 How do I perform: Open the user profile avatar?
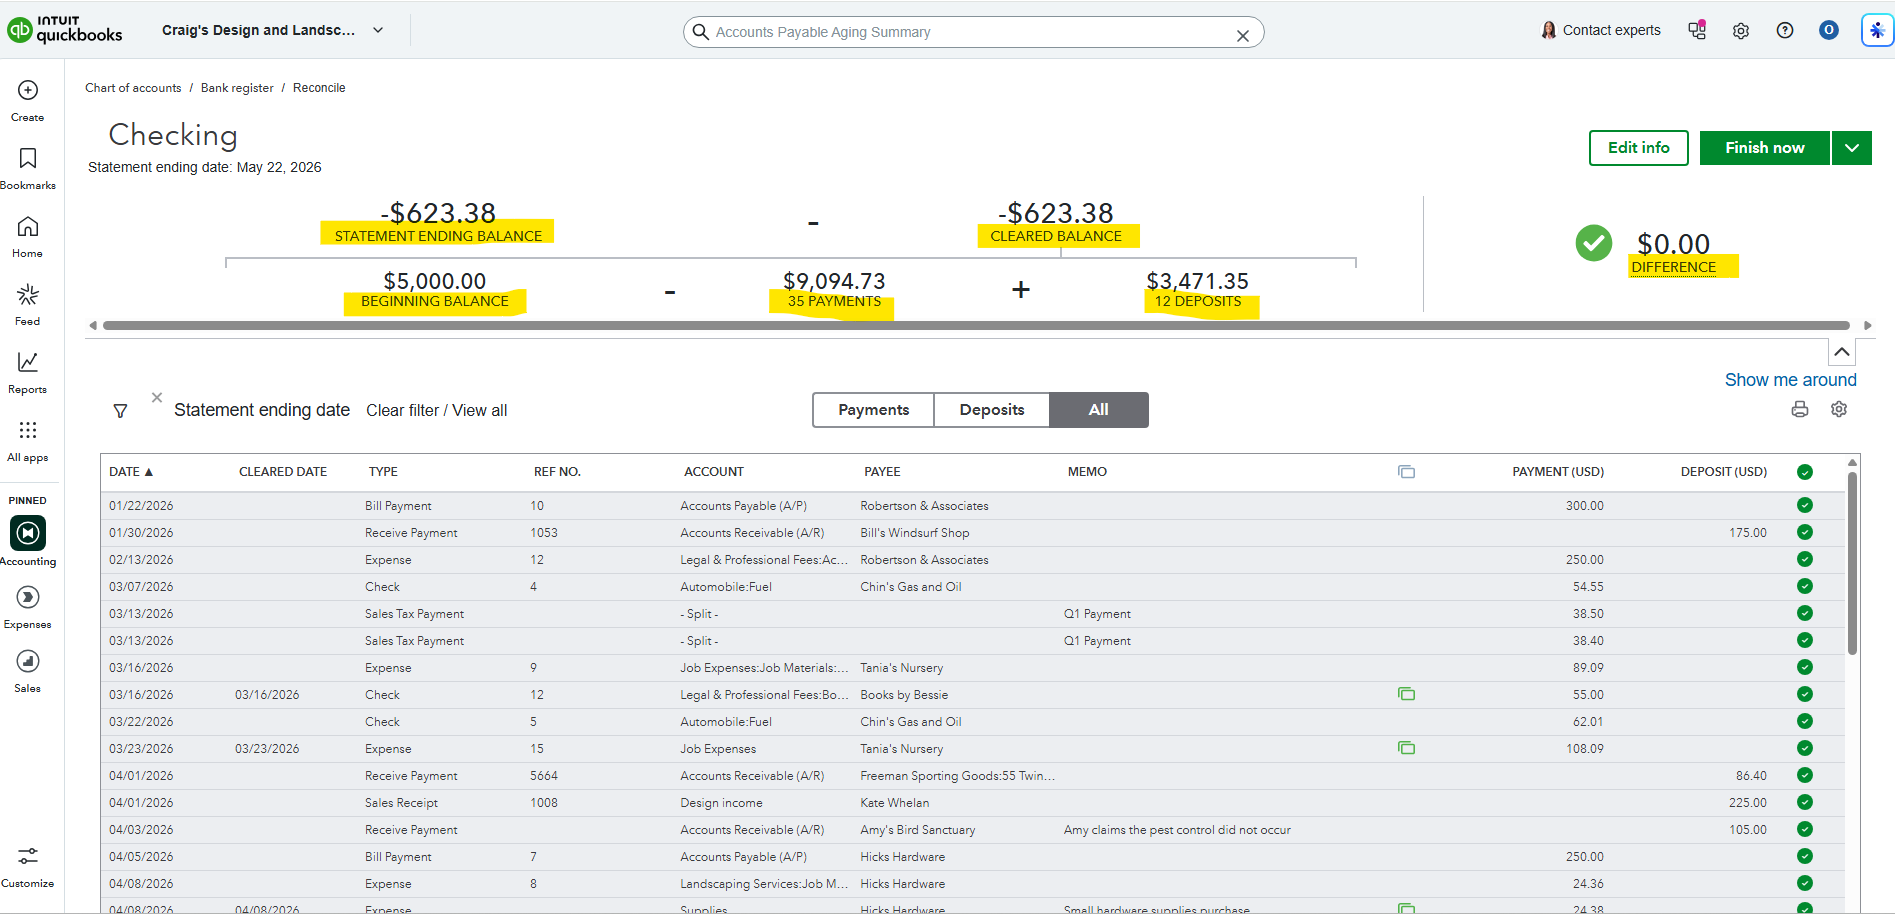click(x=1829, y=30)
